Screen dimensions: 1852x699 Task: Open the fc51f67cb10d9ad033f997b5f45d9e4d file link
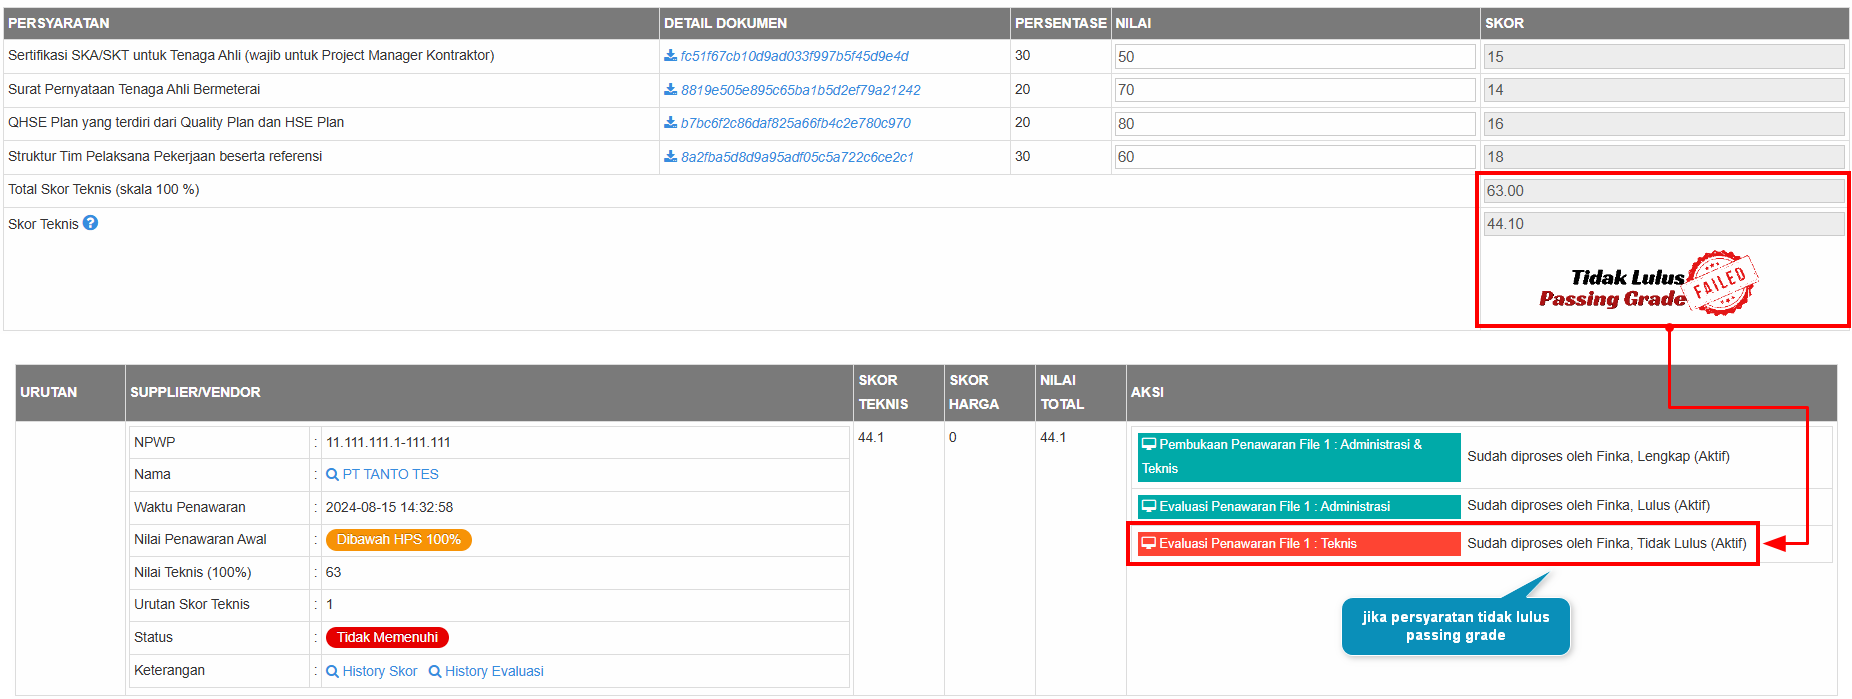pyautogui.click(x=794, y=56)
